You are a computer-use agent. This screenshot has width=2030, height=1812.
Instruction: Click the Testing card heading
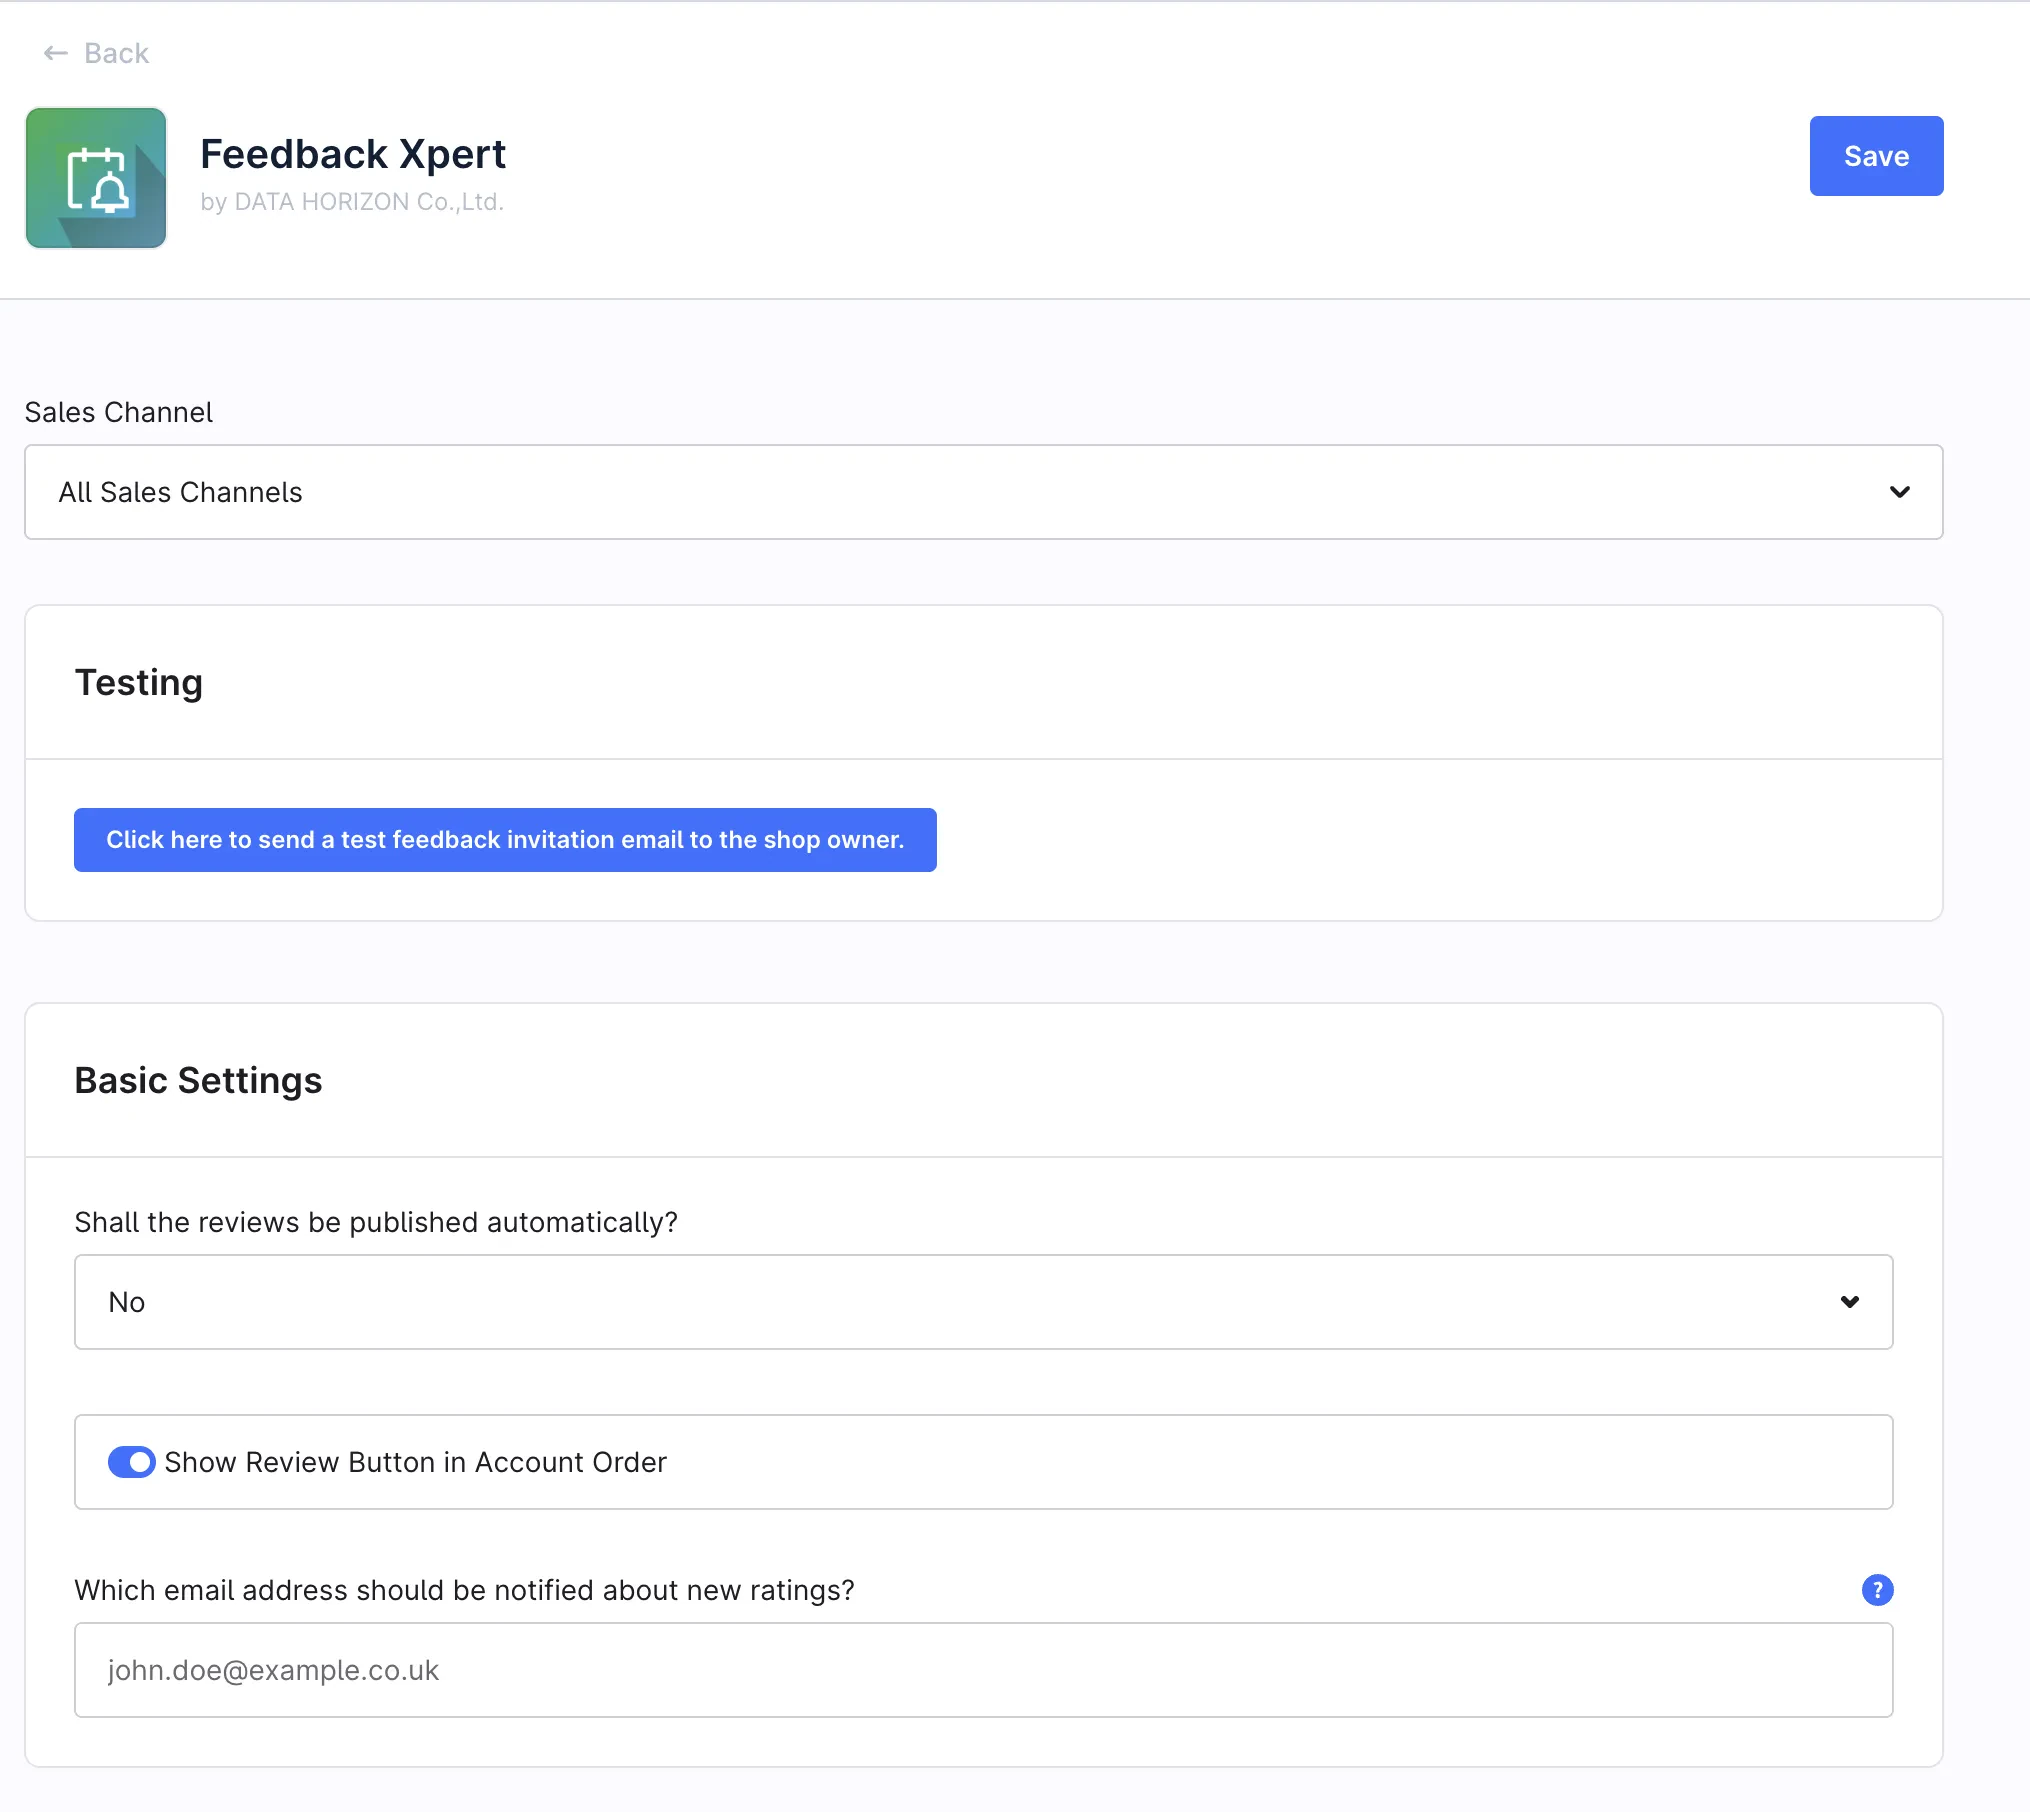139,682
